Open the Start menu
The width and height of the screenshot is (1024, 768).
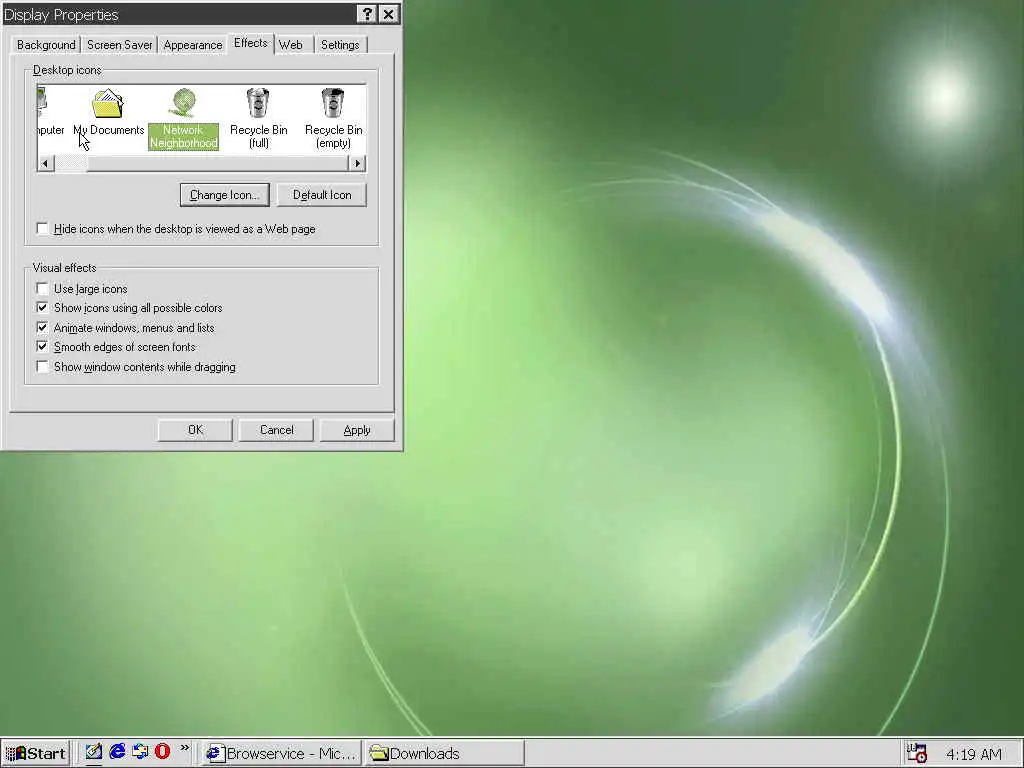tap(36, 753)
